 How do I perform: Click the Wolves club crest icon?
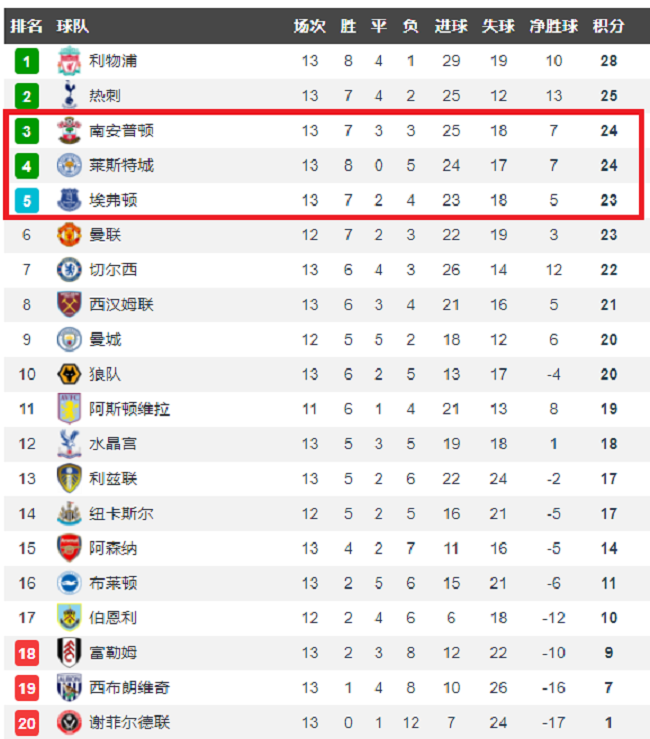[x=68, y=374]
